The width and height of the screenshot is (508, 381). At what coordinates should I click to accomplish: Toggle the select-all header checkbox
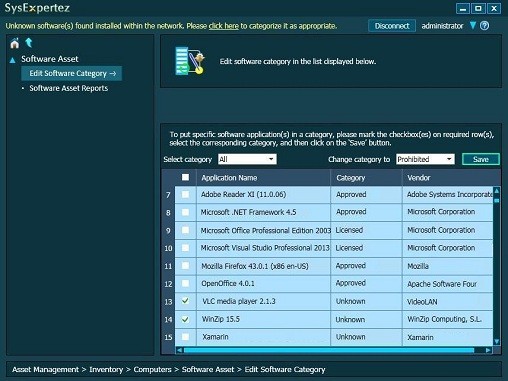(186, 177)
